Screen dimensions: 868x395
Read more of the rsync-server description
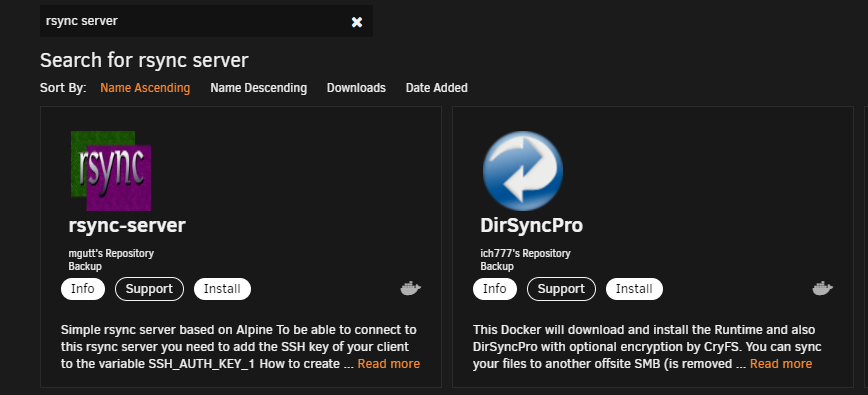389,364
